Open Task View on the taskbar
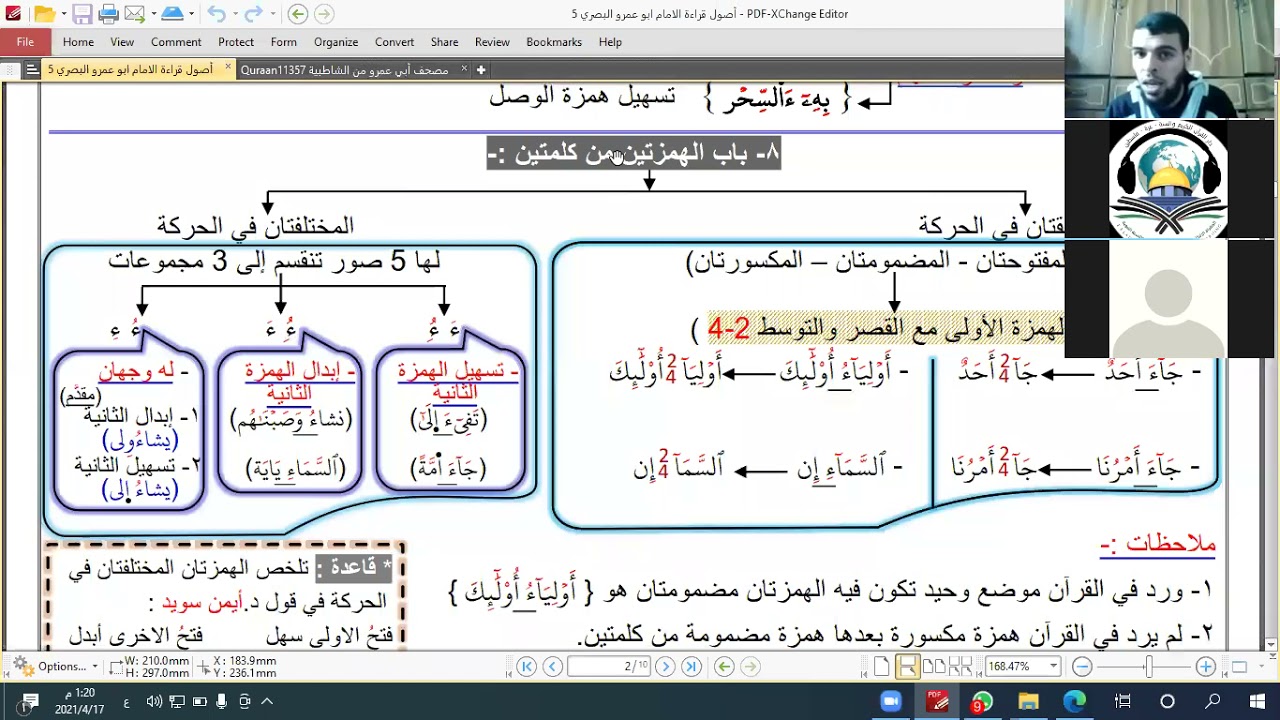 point(1122,701)
